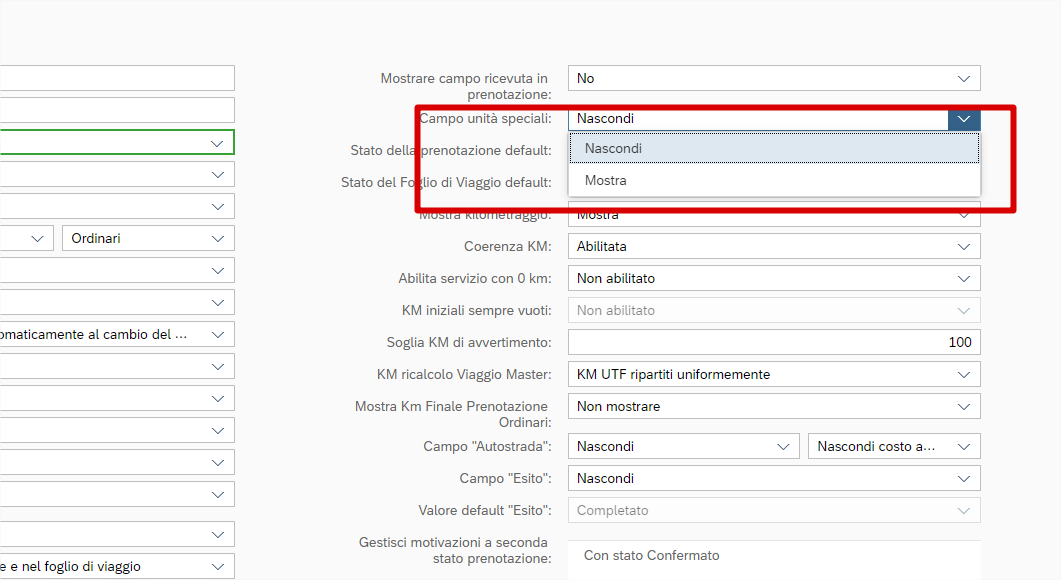
Task: Click the Campo unità speciali input text
Action: point(757,119)
